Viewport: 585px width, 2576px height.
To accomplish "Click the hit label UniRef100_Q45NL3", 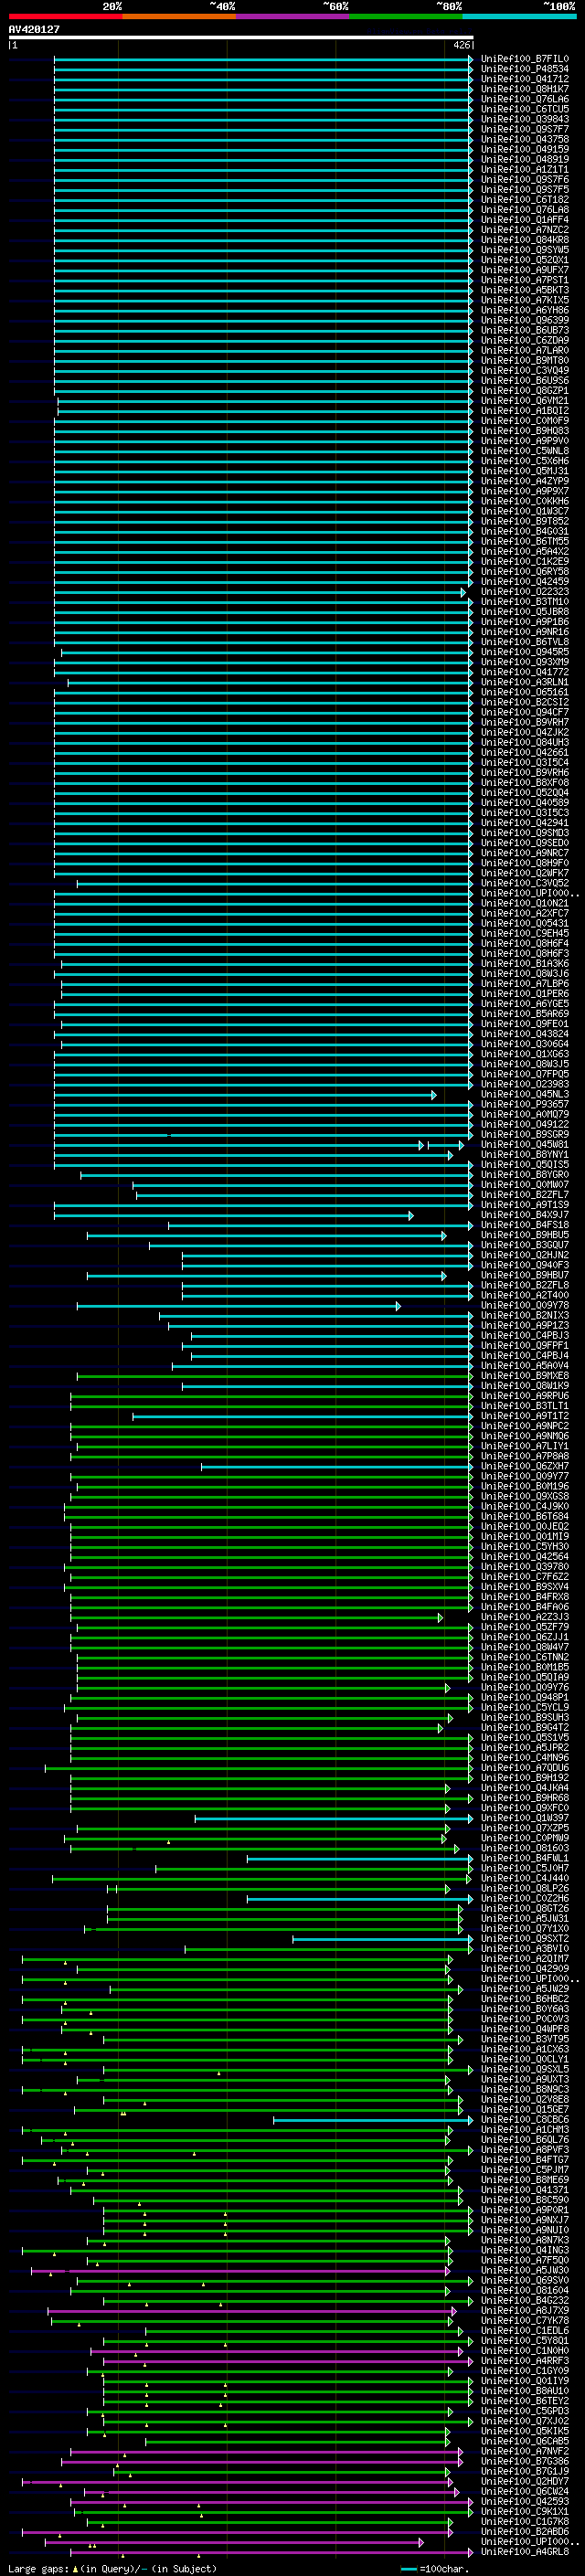I will (x=525, y=1094).
